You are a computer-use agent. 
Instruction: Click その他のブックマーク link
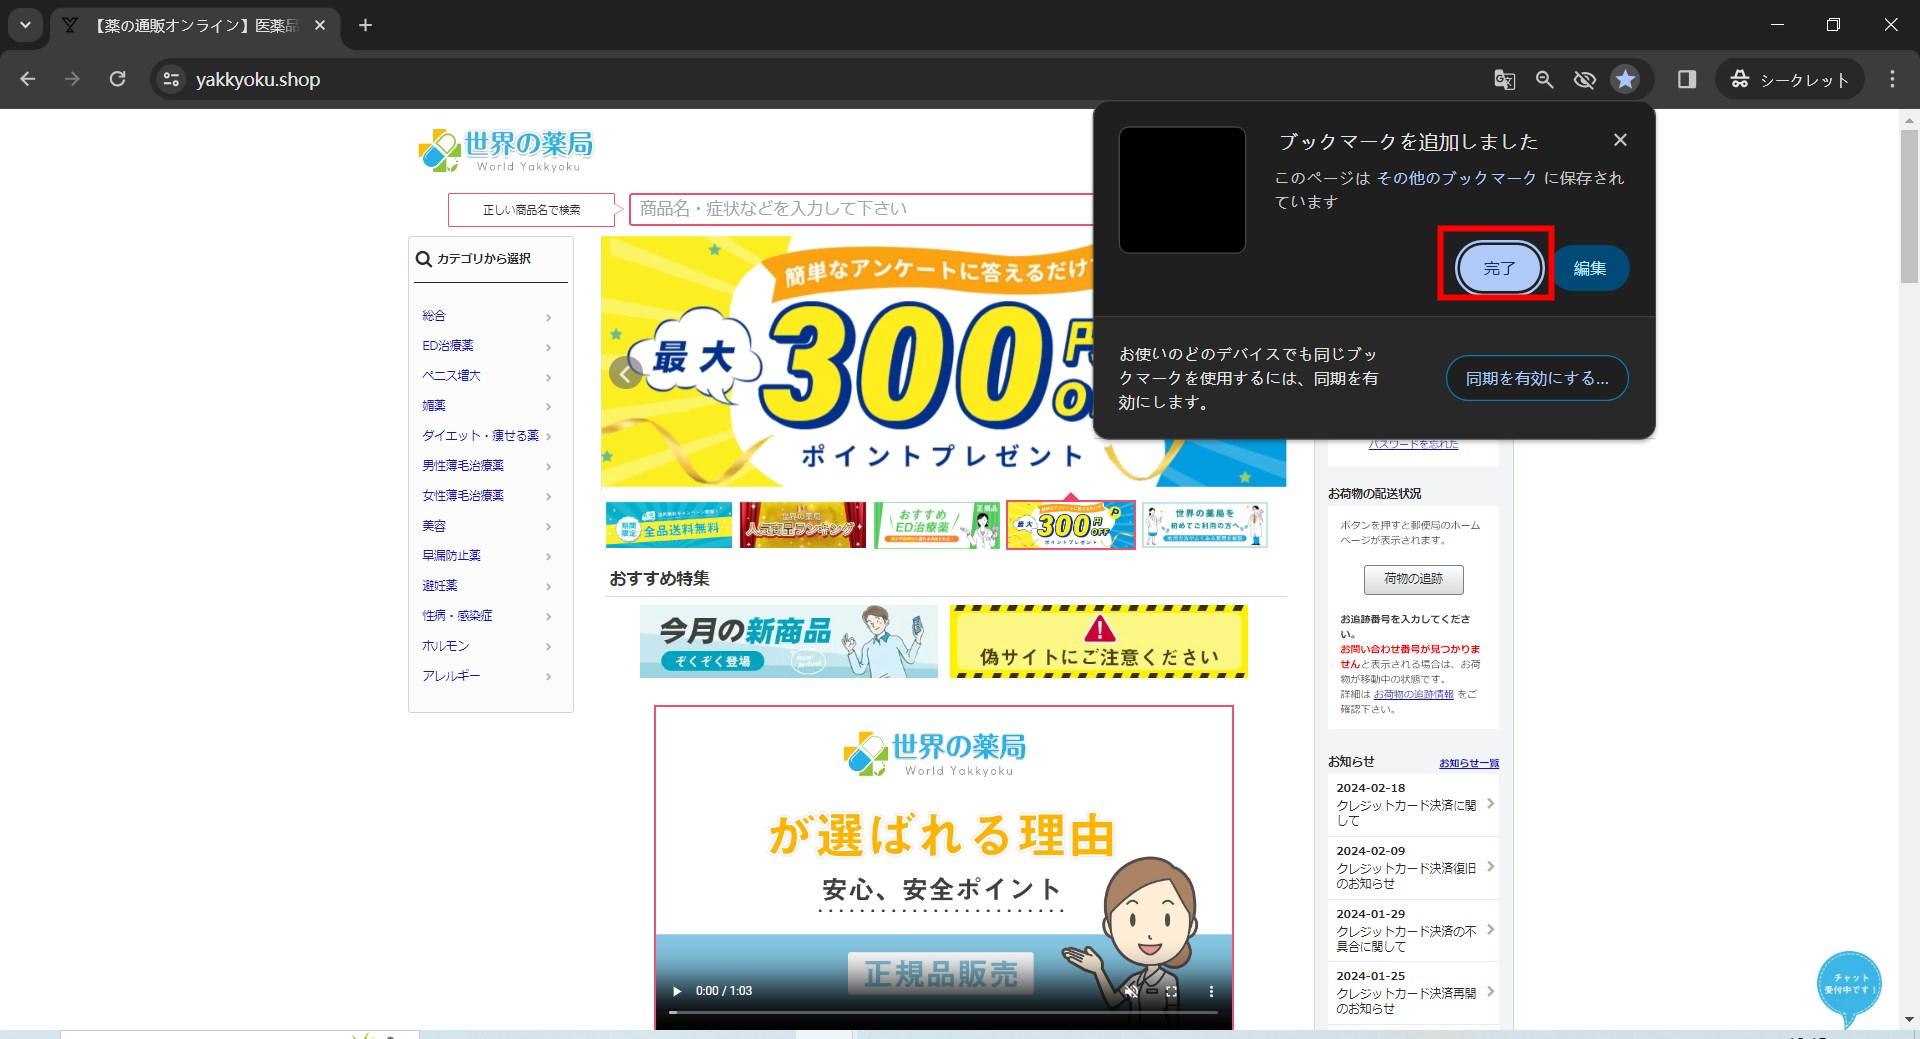1456,178
